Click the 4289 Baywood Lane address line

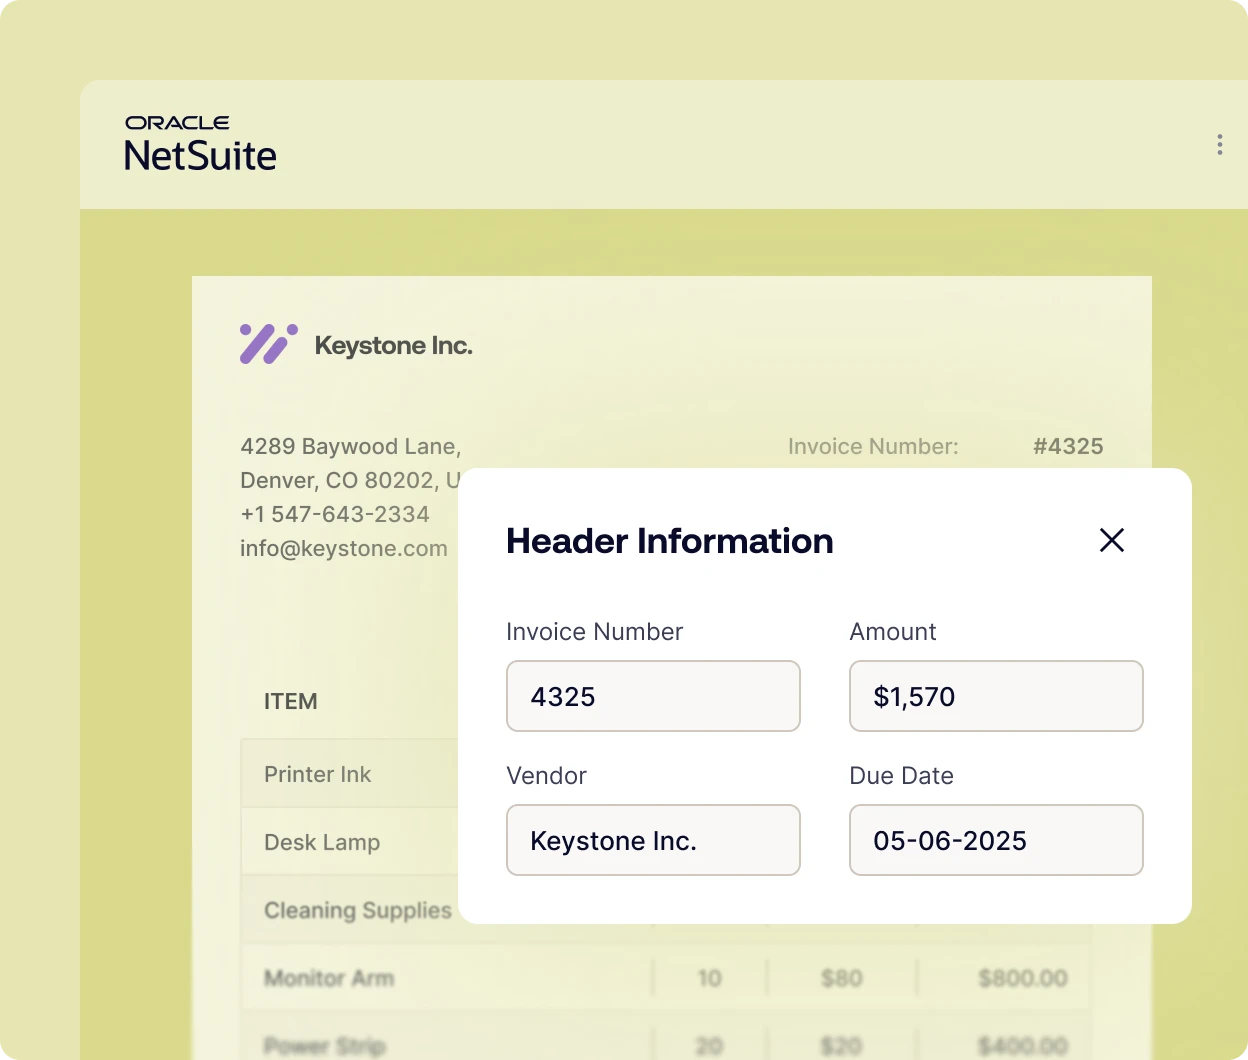[x=350, y=446]
